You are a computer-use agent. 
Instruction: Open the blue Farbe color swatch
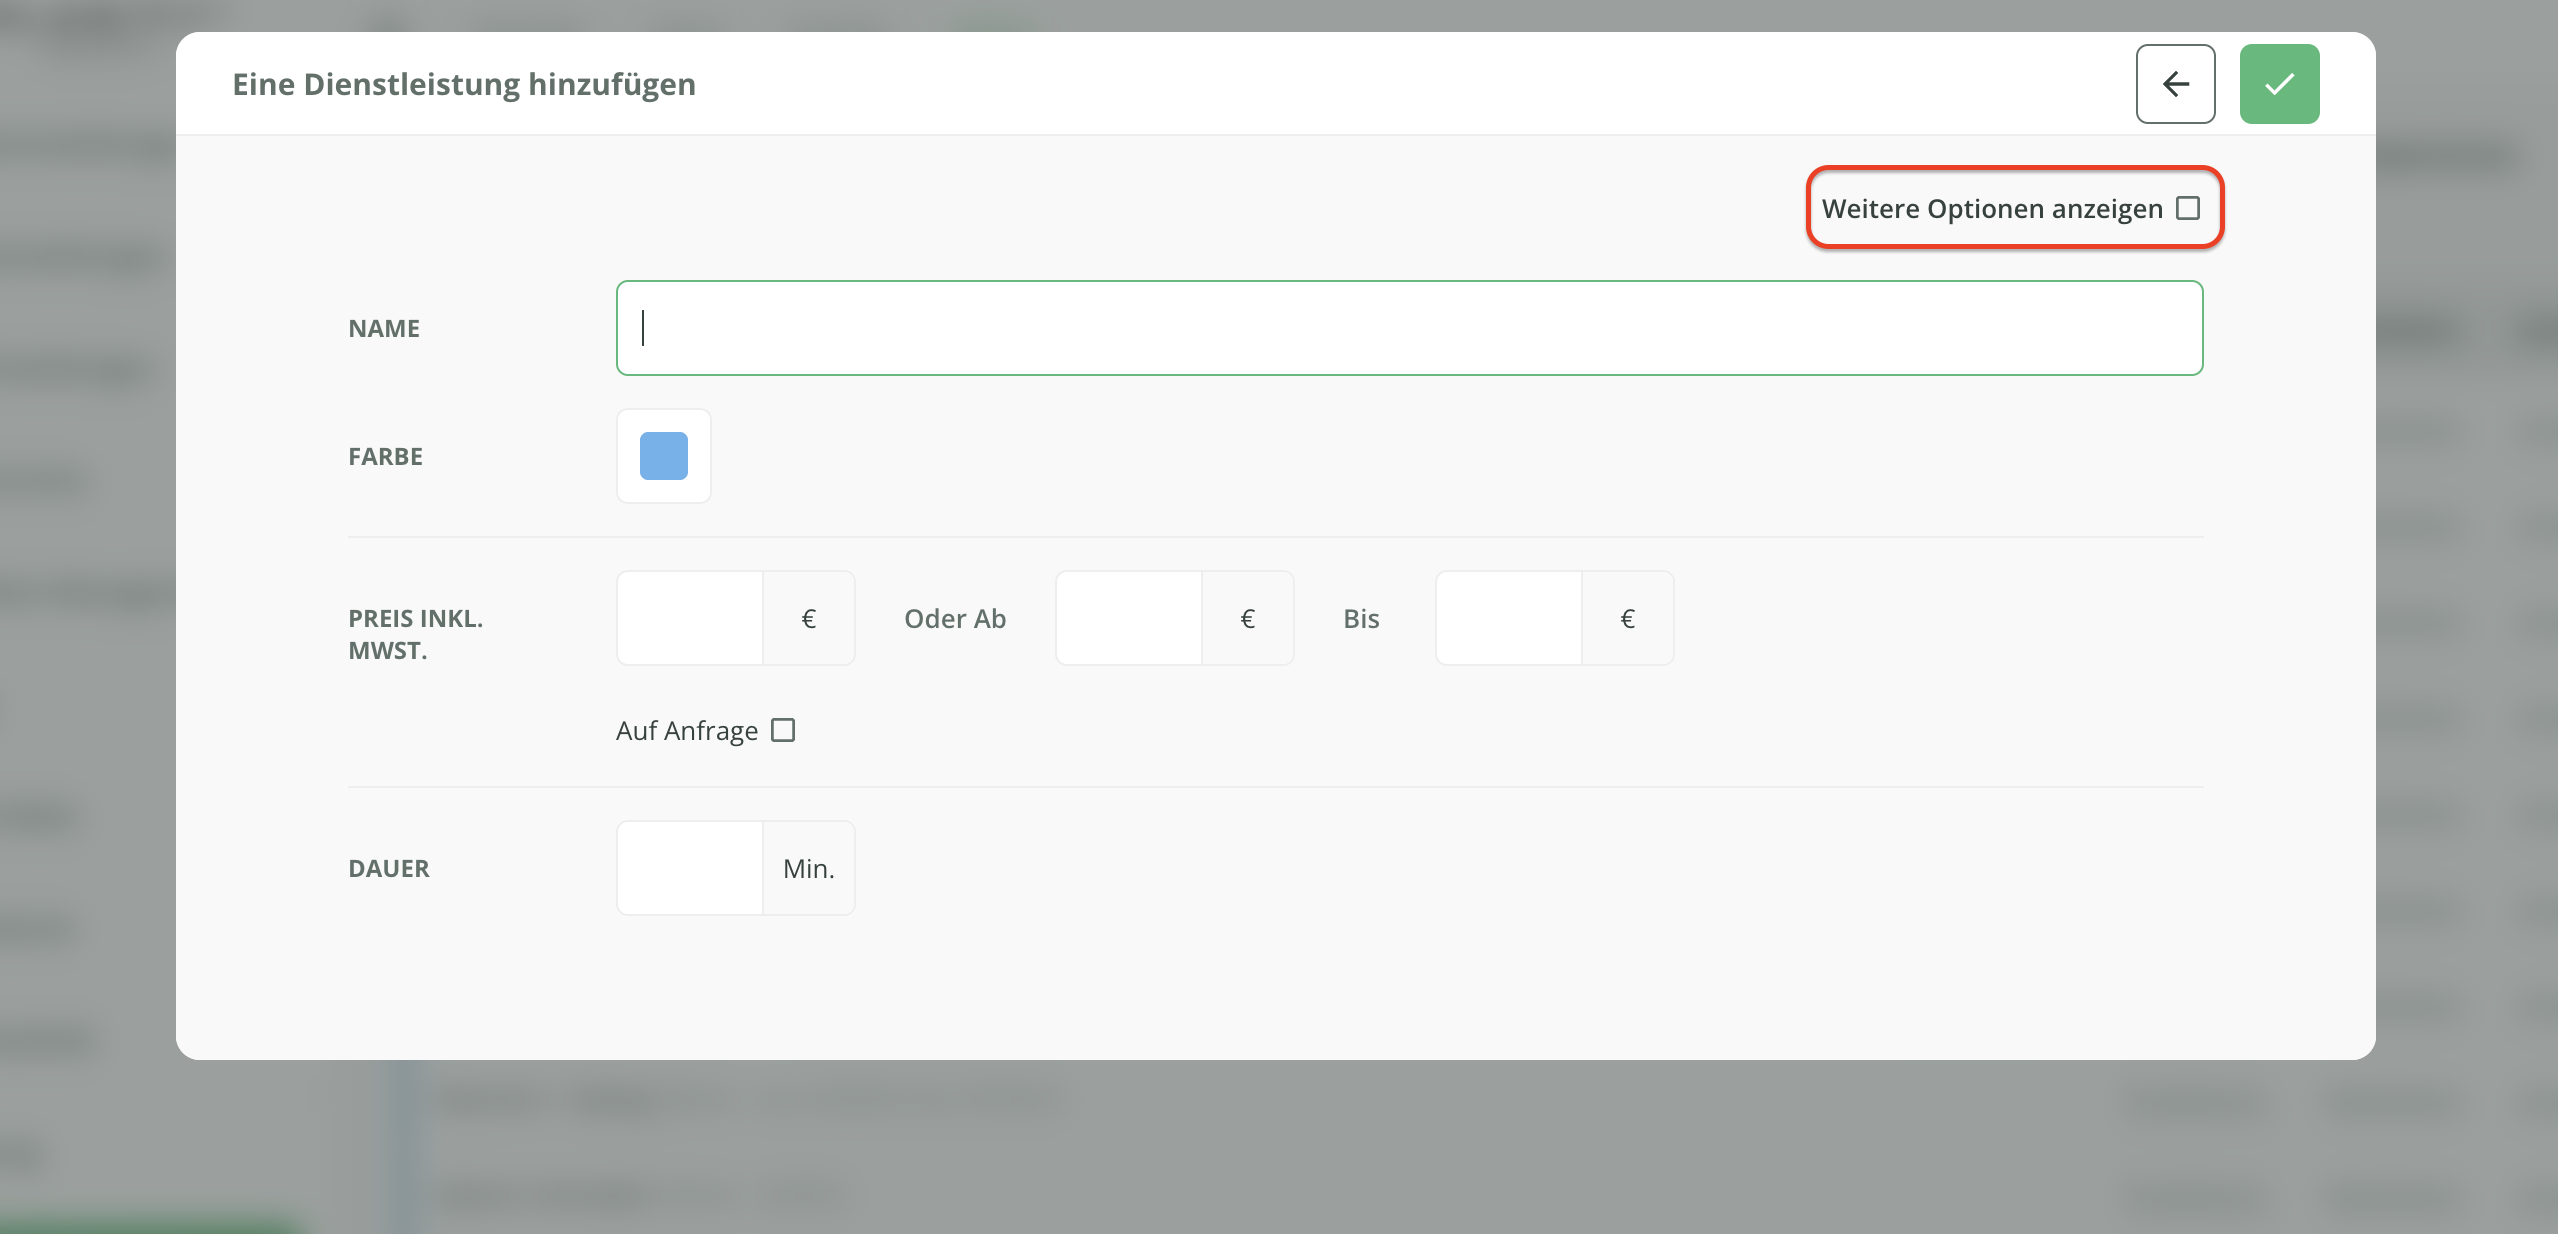pos(664,456)
